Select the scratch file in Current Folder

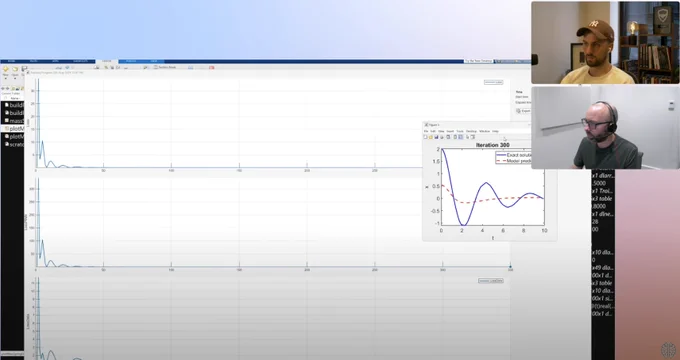pos(13,144)
